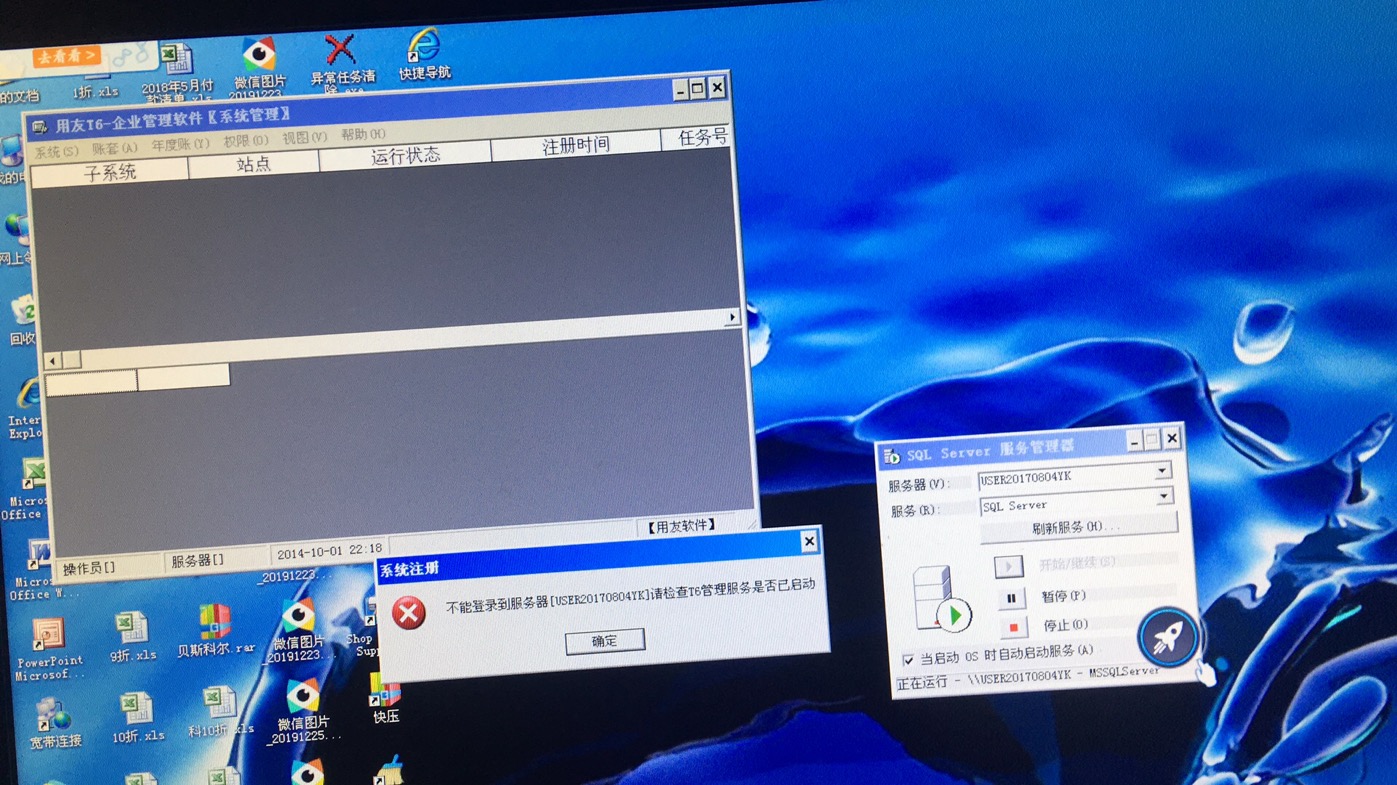Click the right scroll arrow in 用友T6 upper pane

click(x=732, y=317)
